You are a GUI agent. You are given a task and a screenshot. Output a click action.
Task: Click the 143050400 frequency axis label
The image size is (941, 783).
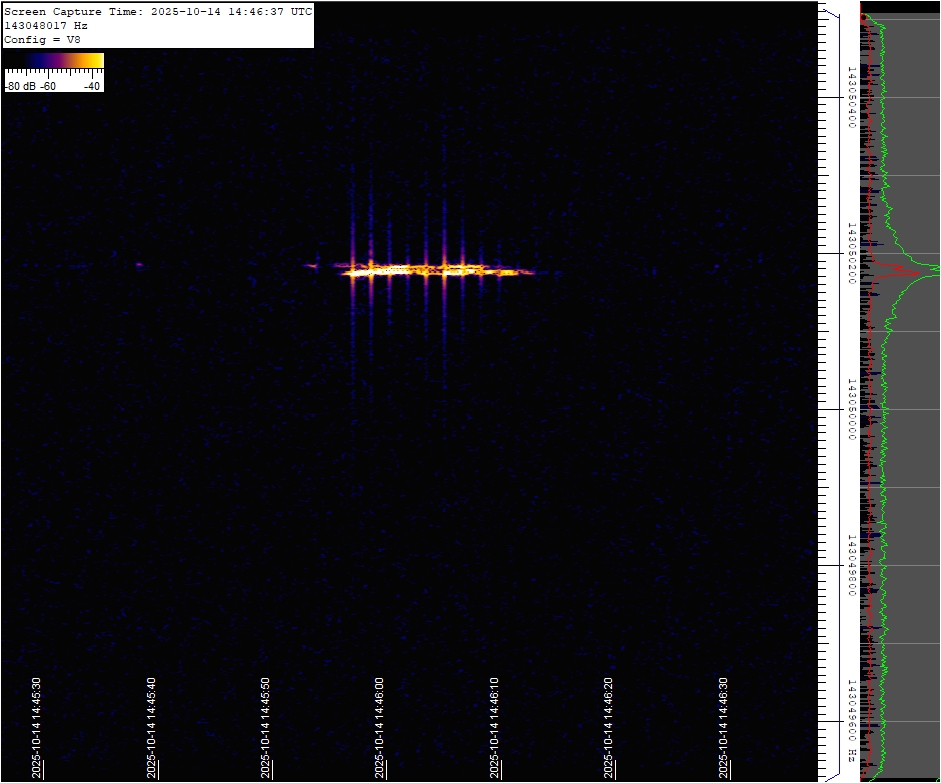point(851,98)
